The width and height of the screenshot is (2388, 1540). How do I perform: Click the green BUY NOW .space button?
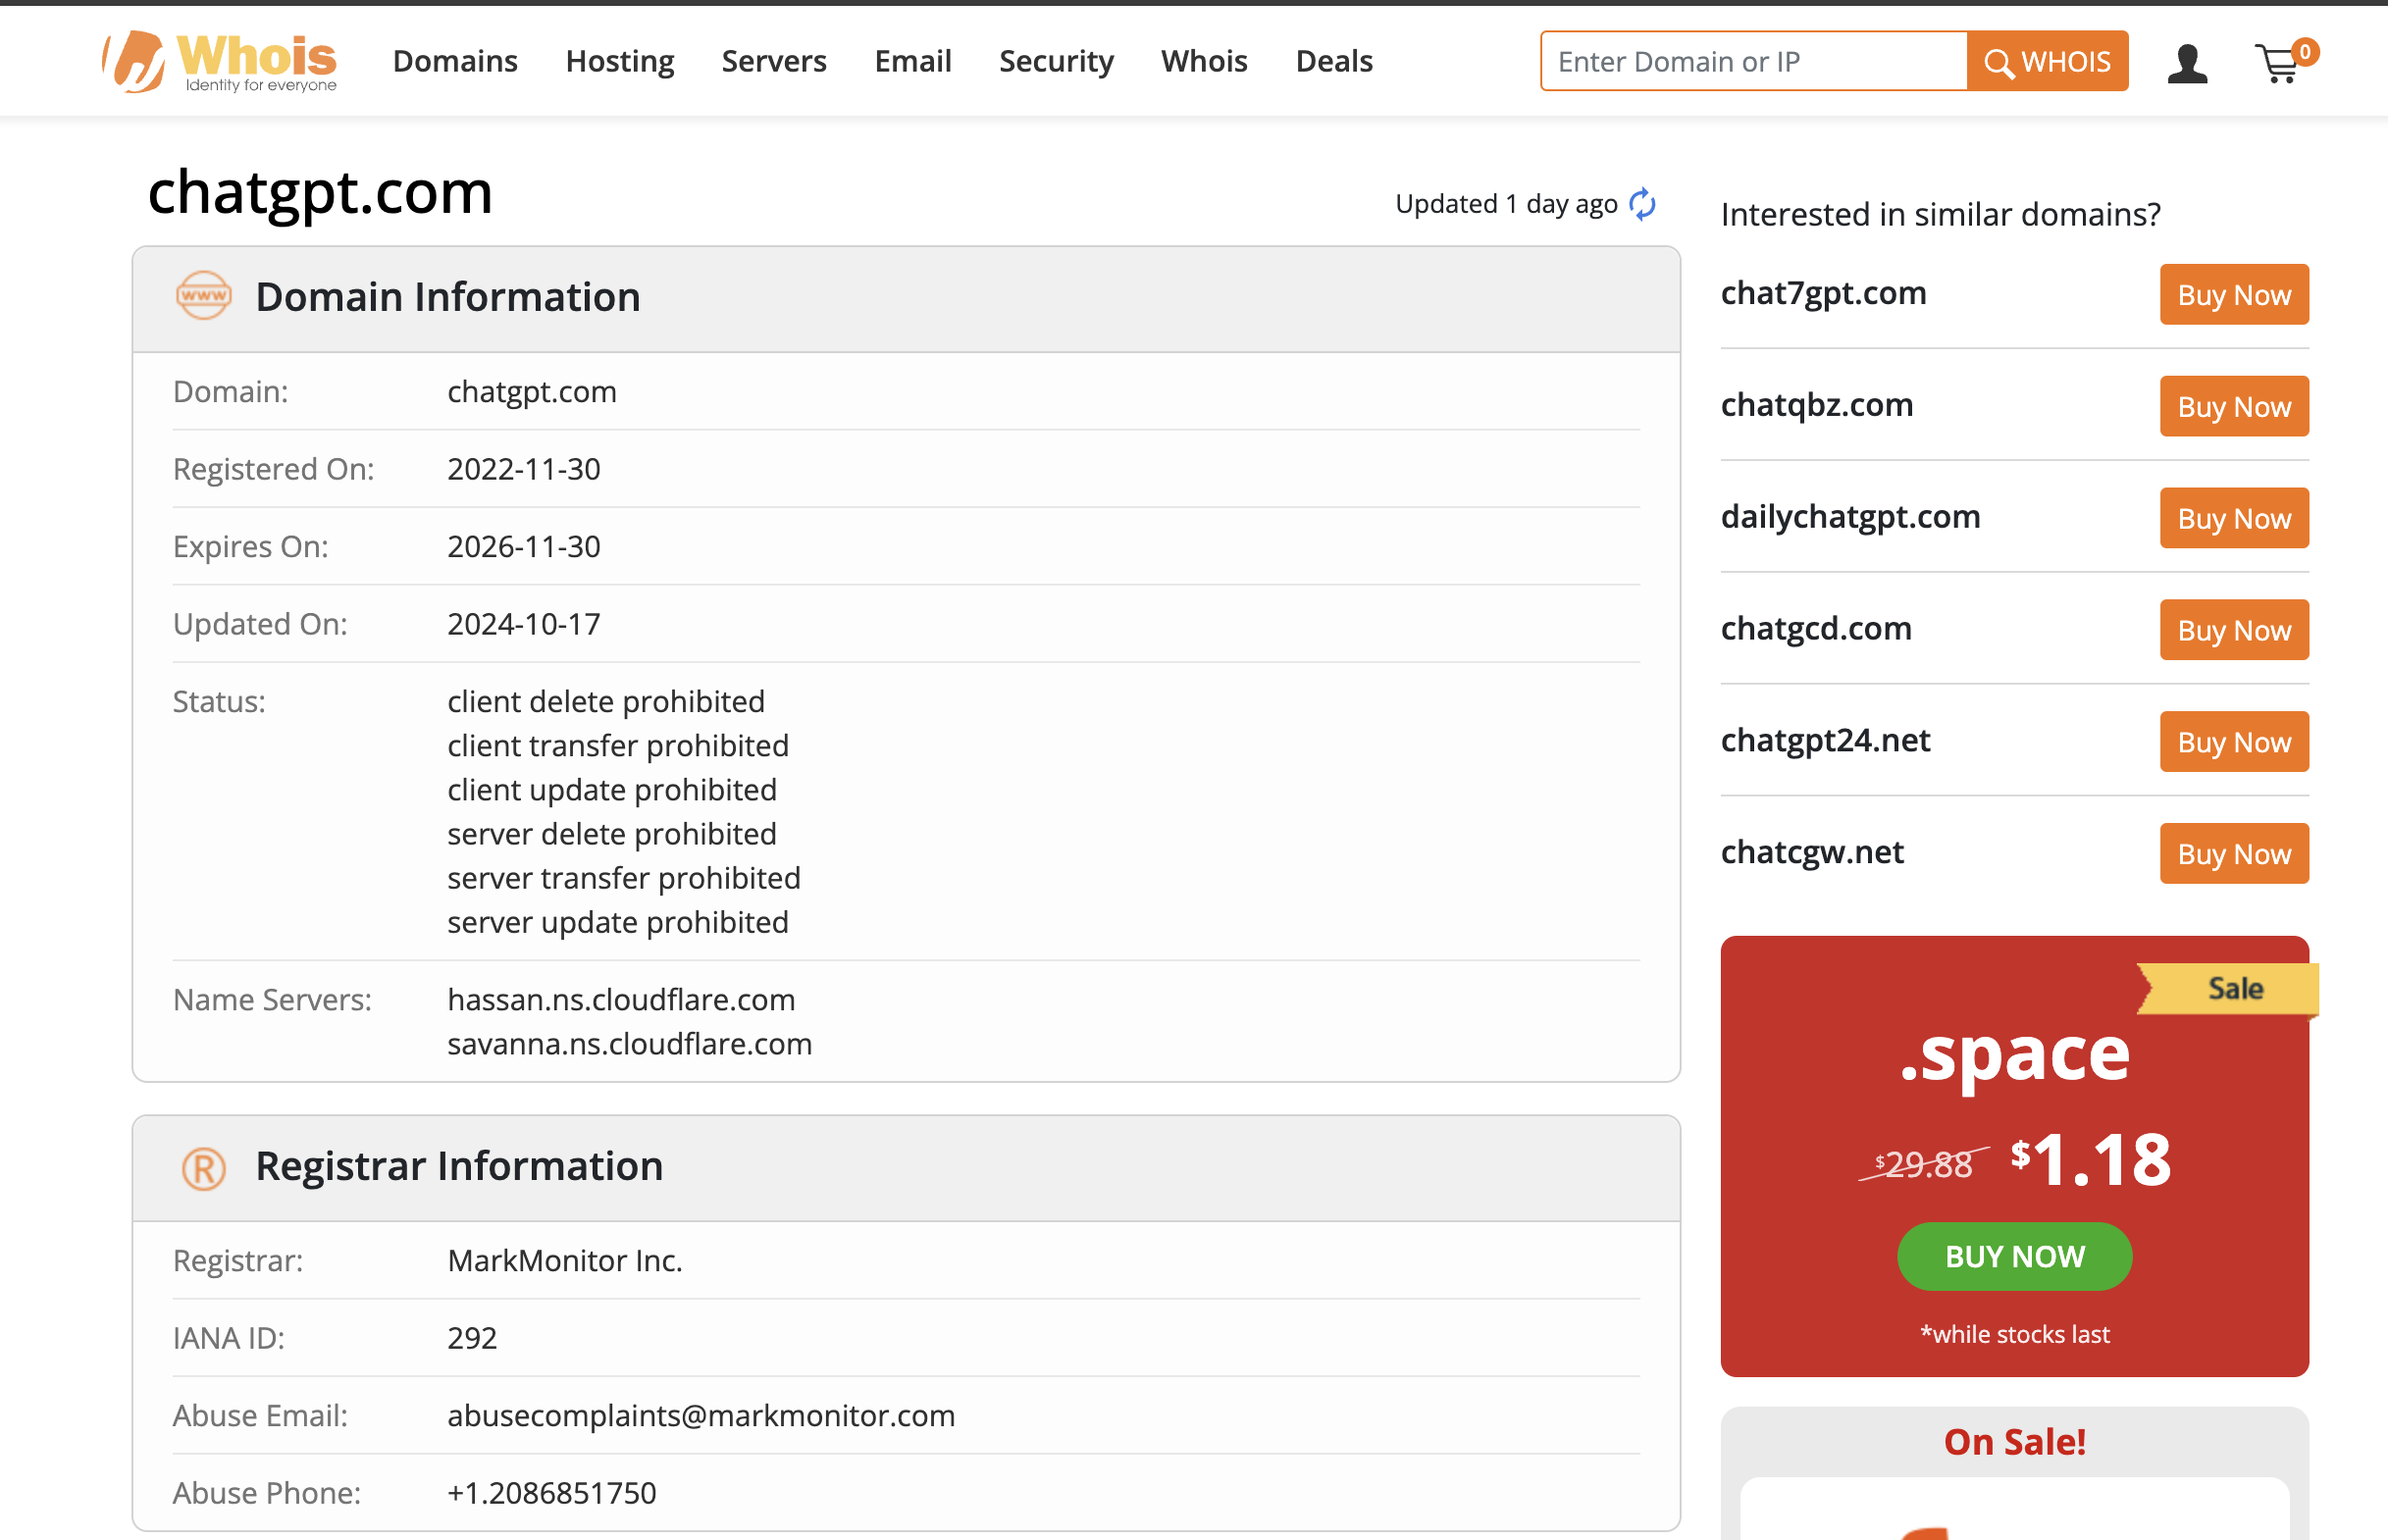point(2014,1256)
